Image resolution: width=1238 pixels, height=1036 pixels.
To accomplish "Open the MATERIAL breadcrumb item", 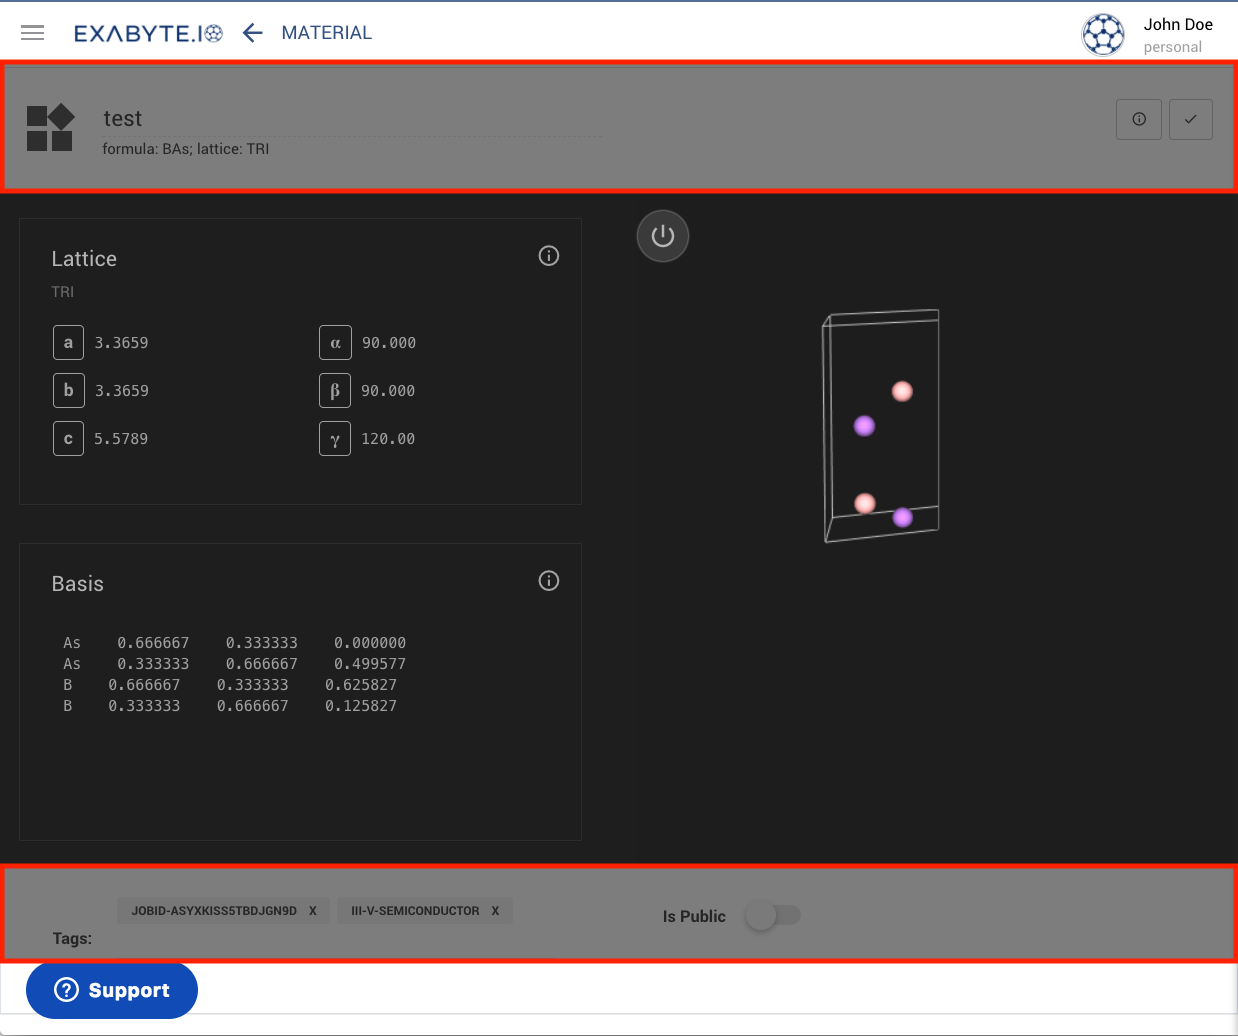I will coord(326,32).
